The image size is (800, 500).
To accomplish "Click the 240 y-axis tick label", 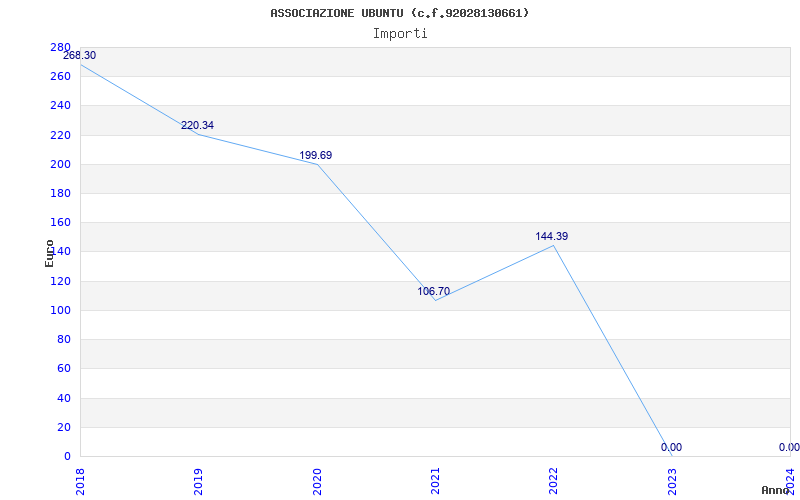I will click(x=61, y=106).
